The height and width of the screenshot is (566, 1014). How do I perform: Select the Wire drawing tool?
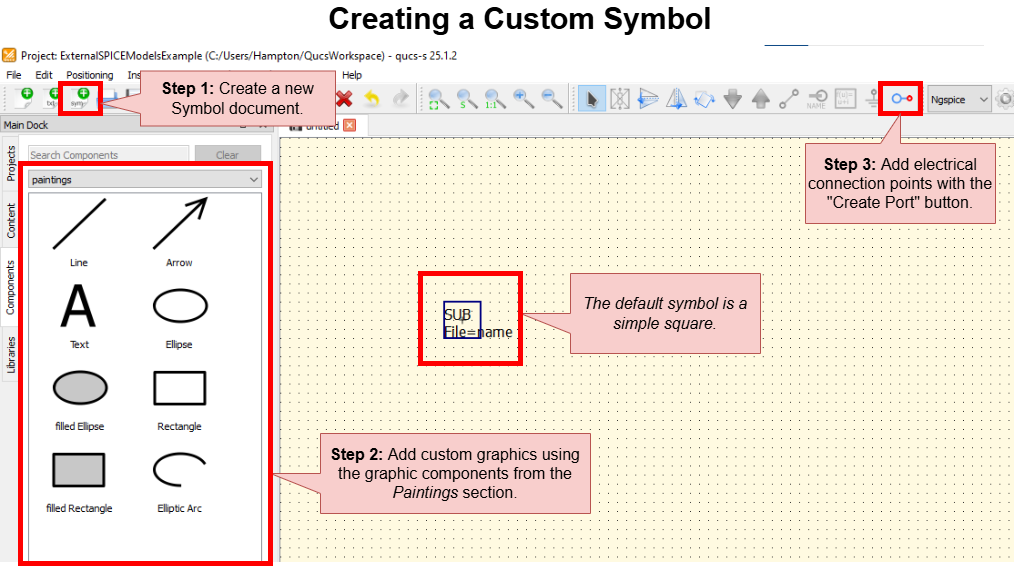click(788, 99)
